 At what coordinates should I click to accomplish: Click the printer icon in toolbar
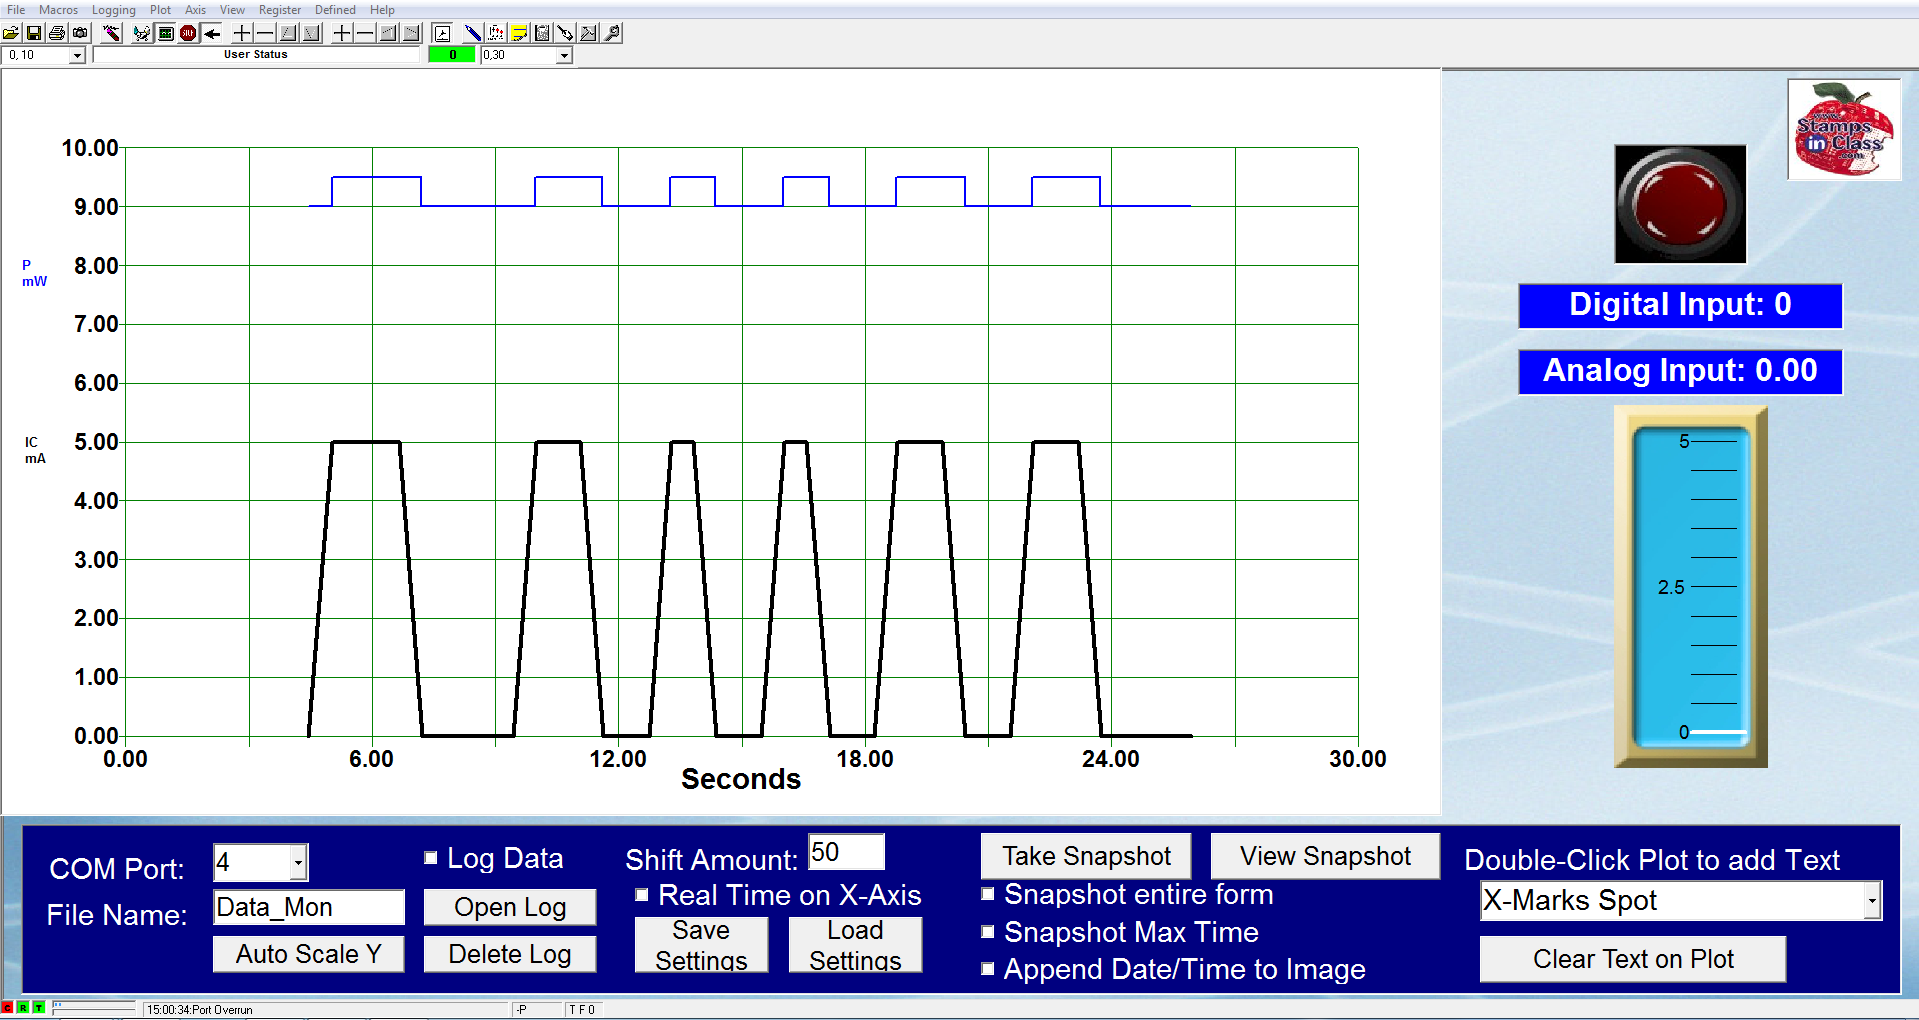(57, 33)
